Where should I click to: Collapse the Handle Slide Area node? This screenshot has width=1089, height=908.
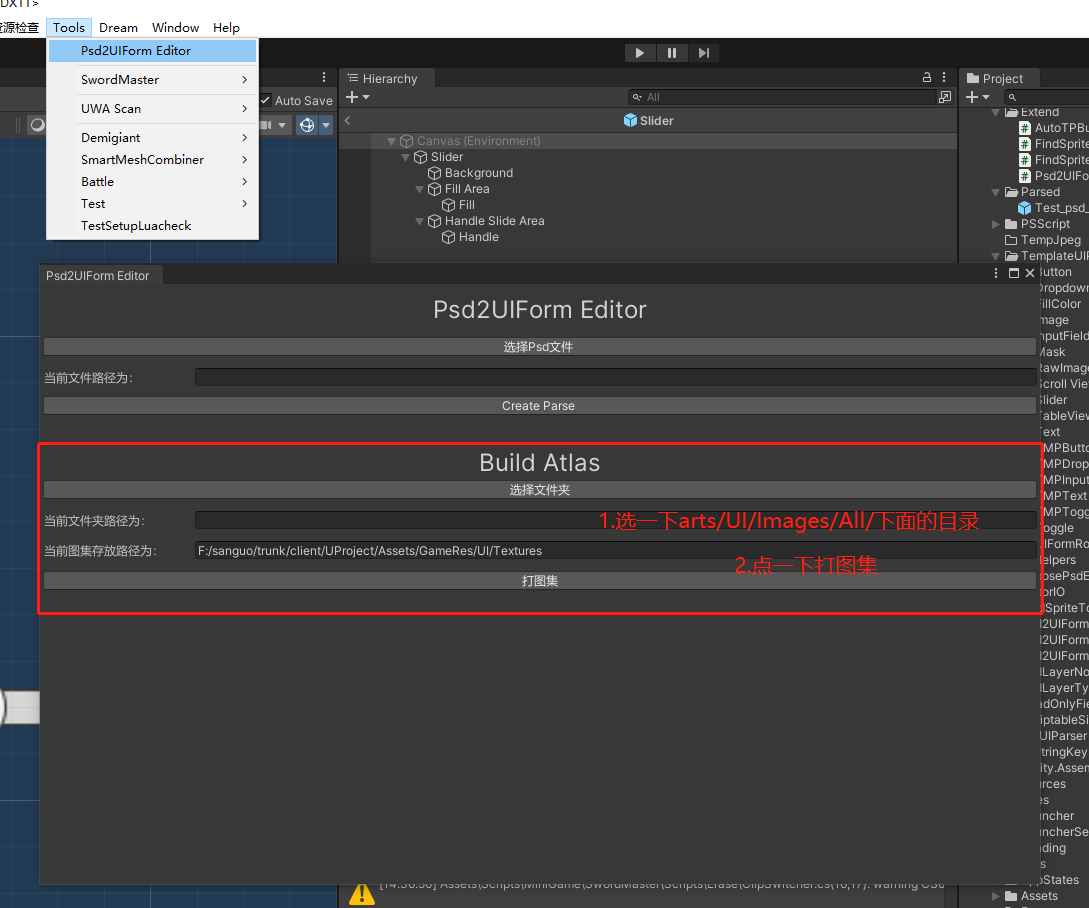point(419,221)
